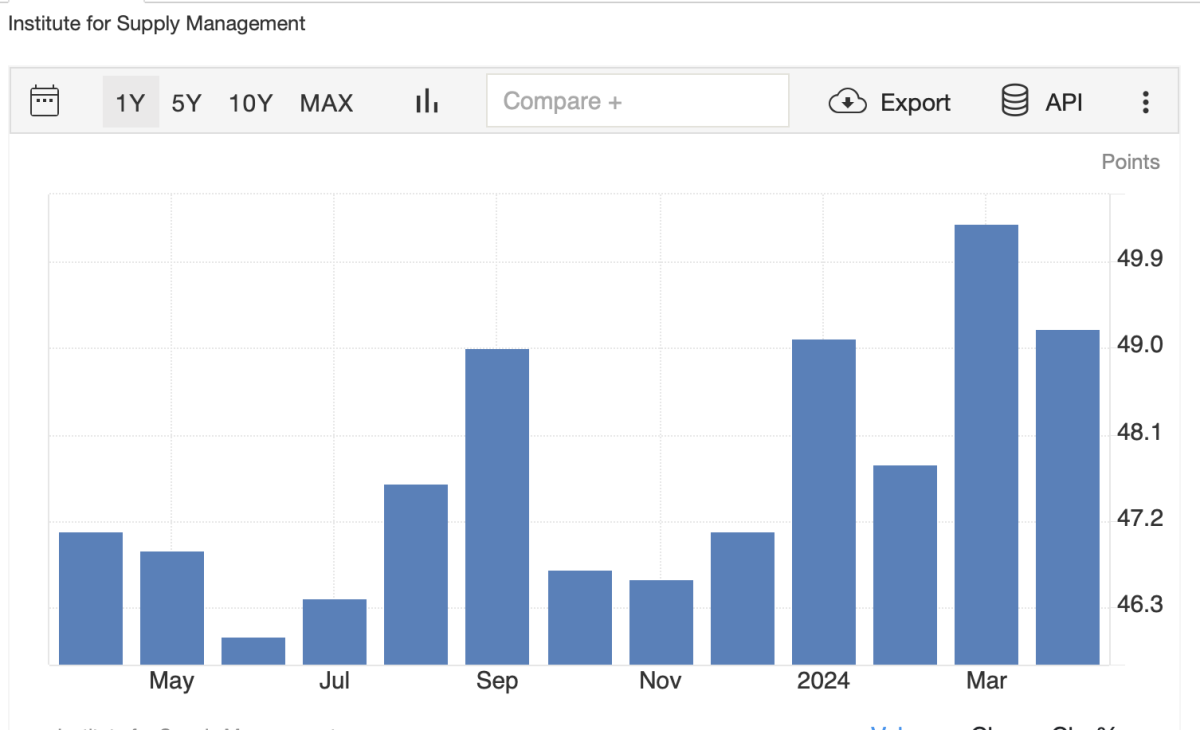
Task: Open the calendar date range picker
Action: coord(45,101)
